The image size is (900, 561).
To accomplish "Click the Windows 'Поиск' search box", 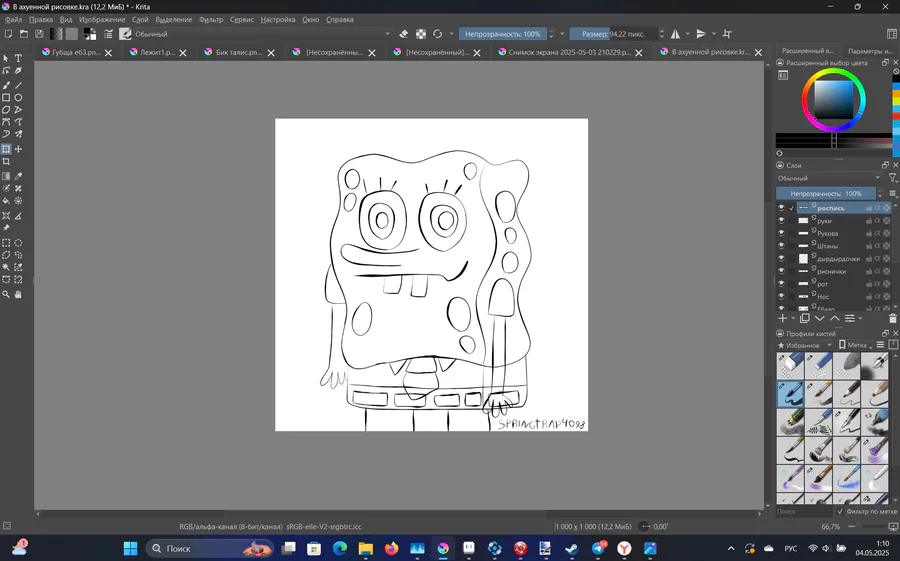I will tap(209, 548).
